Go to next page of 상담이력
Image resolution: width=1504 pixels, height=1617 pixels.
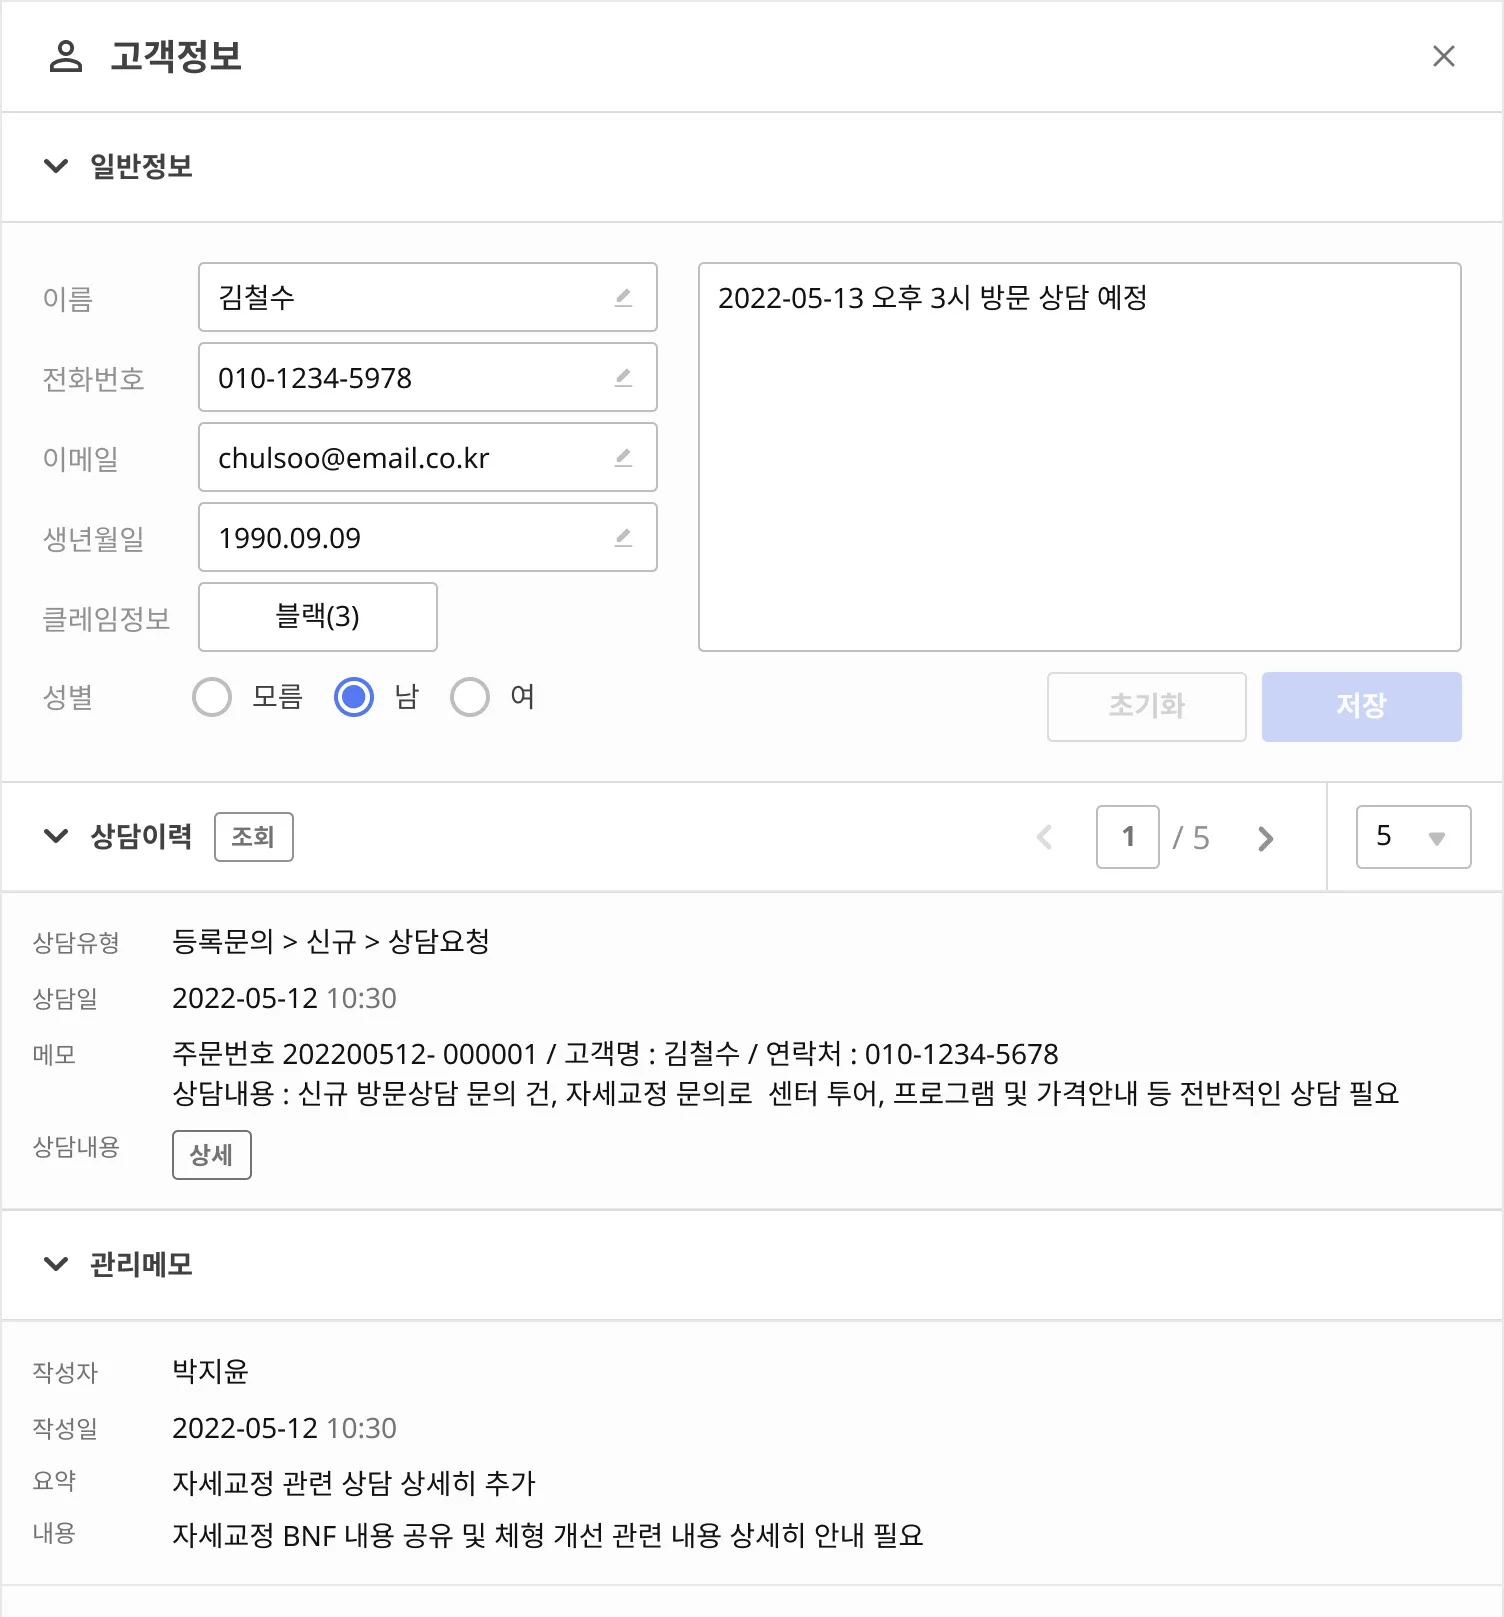(1265, 838)
